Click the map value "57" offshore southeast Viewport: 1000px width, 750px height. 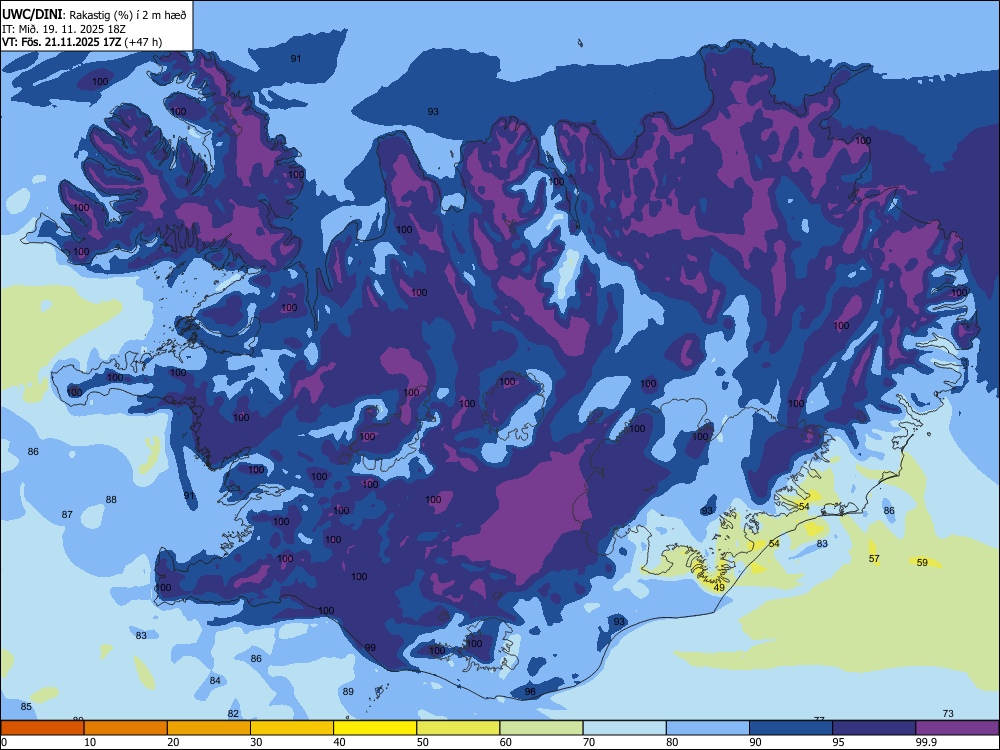[874, 559]
